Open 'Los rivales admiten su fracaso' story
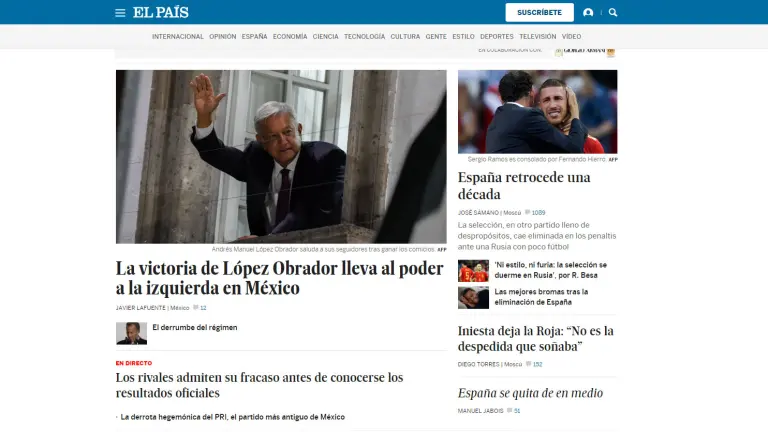The image size is (768, 432). [x=259, y=385]
